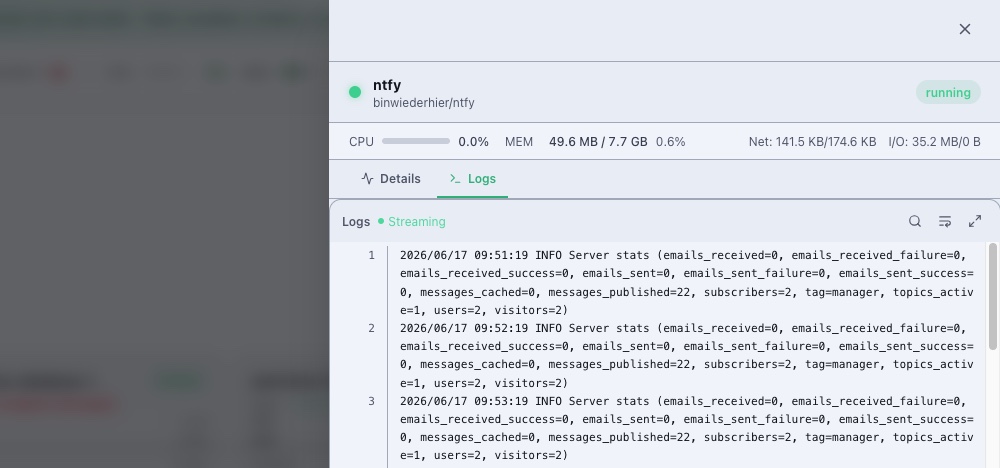
Task: Click the MEM label
Action: tap(518, 142)
